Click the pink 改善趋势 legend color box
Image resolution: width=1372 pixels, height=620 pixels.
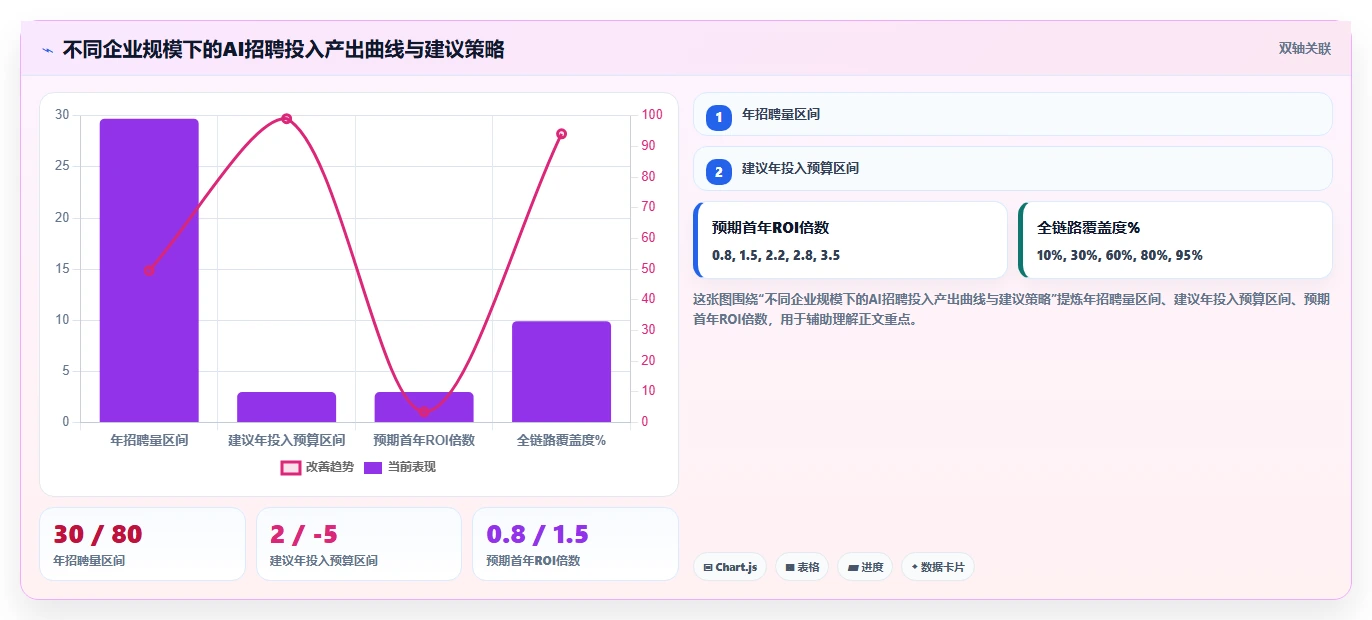click(x=290, y=467)
